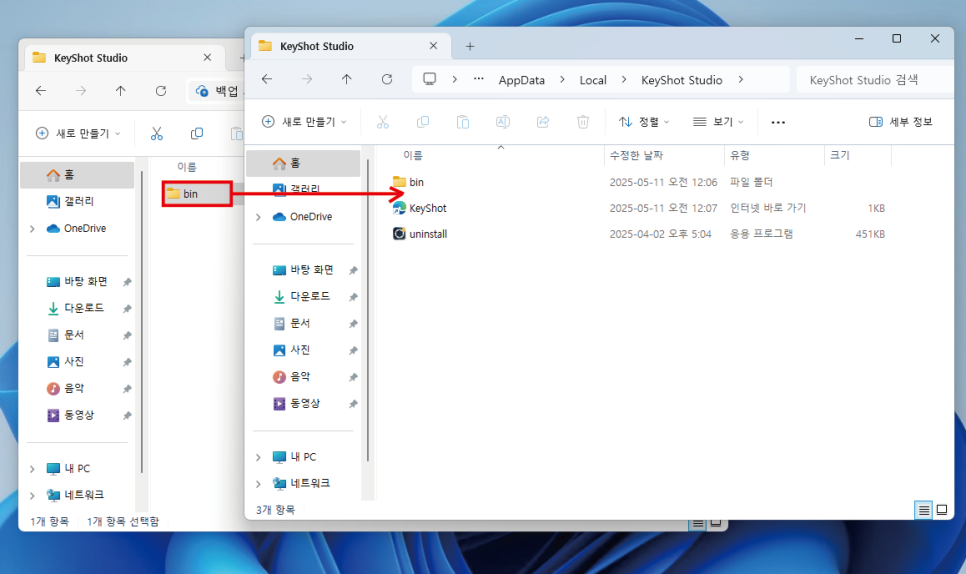Expand OneDrive in front window sidebar

tap(259, 217)
